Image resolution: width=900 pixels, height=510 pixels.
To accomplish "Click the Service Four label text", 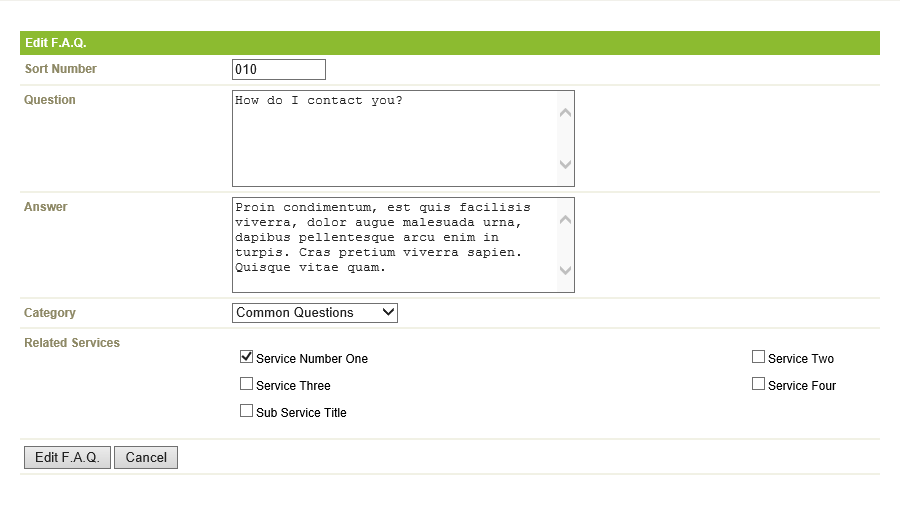I will (802, 386).
